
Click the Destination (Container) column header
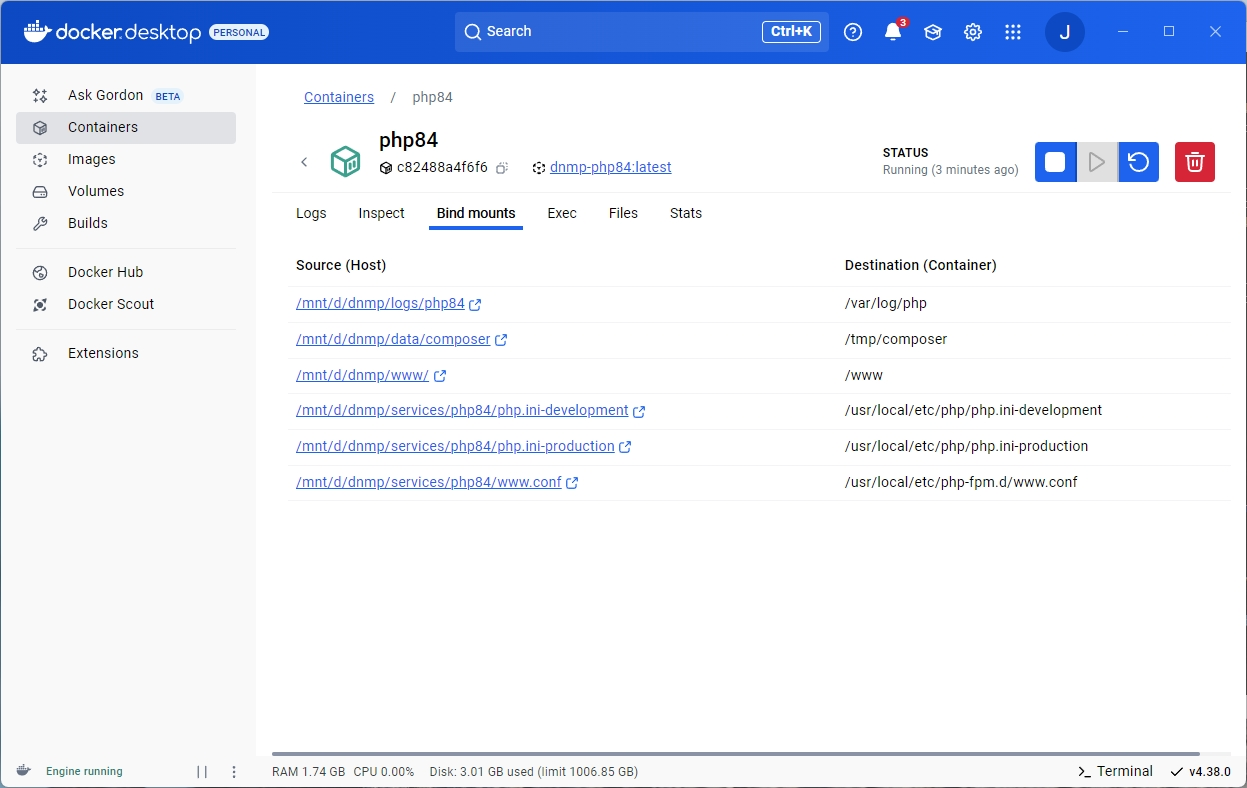[920, 265]
